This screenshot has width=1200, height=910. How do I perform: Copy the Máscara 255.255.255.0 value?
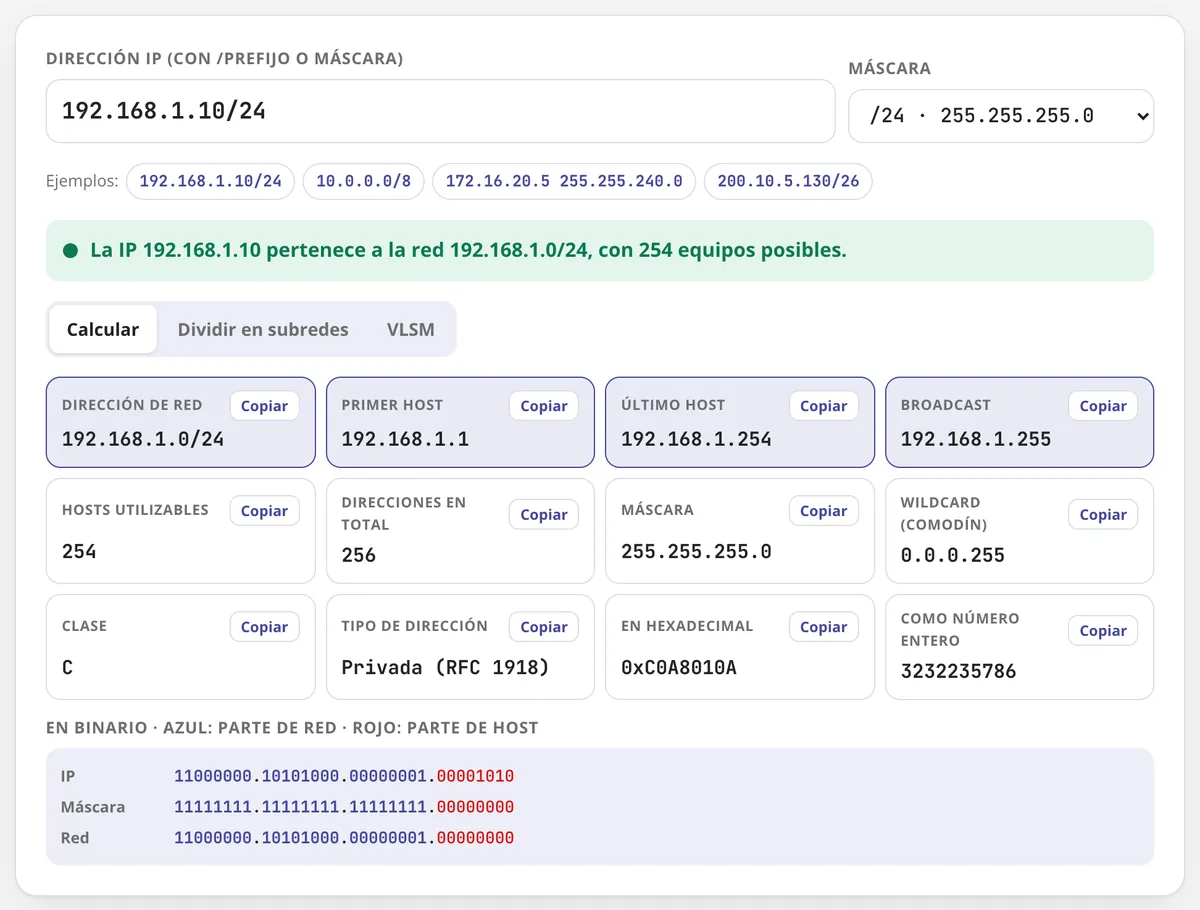pyautogui.click(x=824, y=511)
